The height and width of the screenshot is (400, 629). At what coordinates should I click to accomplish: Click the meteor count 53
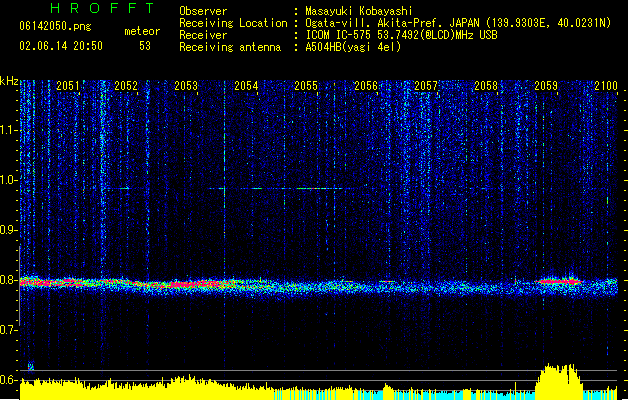click(x=145, y=46)
